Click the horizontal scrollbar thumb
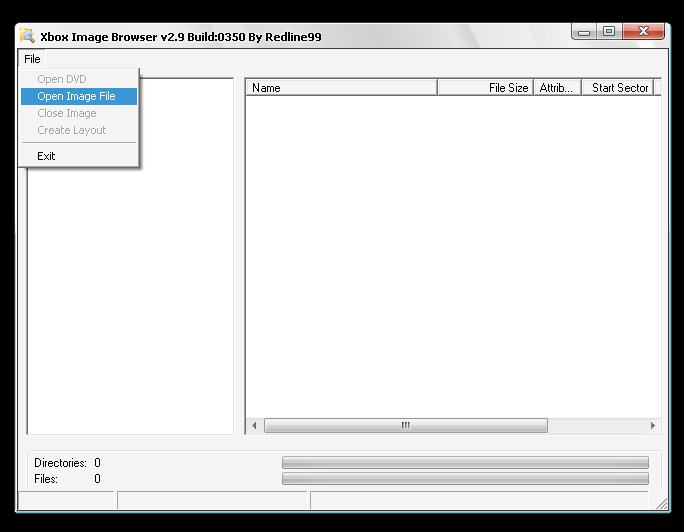The height and width of the screenshot is (532, 684). pyautogui.click(x=406, y=425)
